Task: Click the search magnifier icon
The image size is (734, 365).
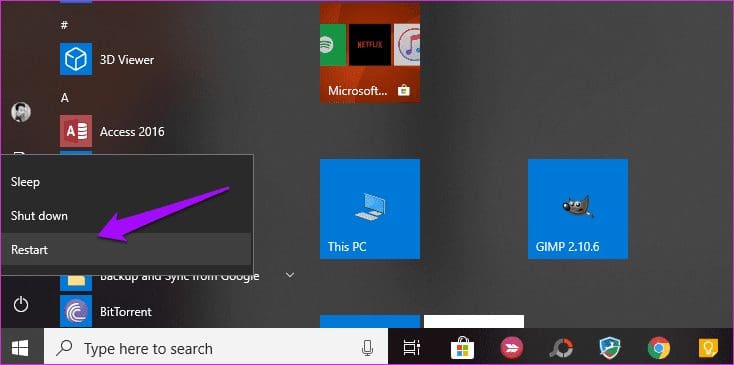Action: (x=64, y=348)
